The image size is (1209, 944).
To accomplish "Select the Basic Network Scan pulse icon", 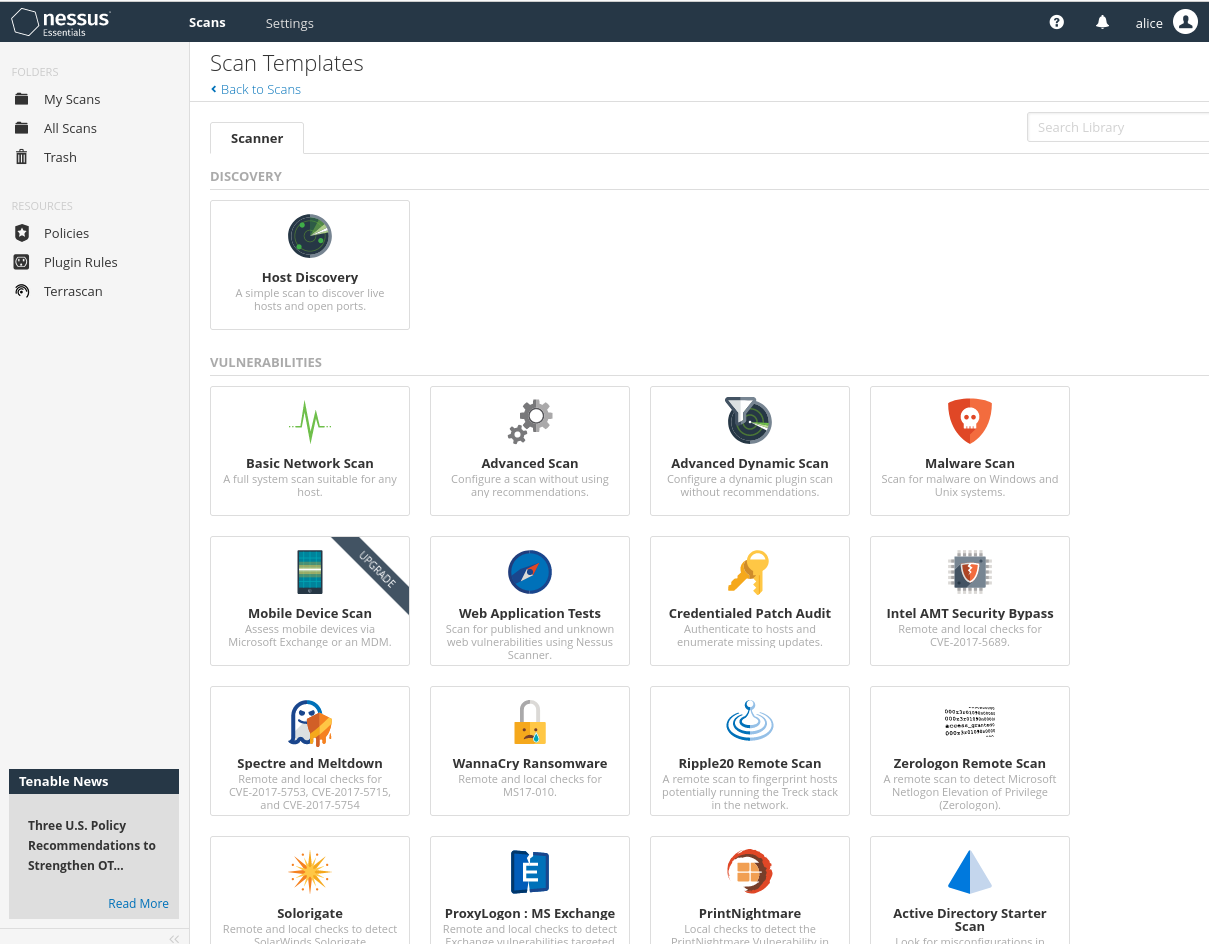I will (x=310, y=422).
